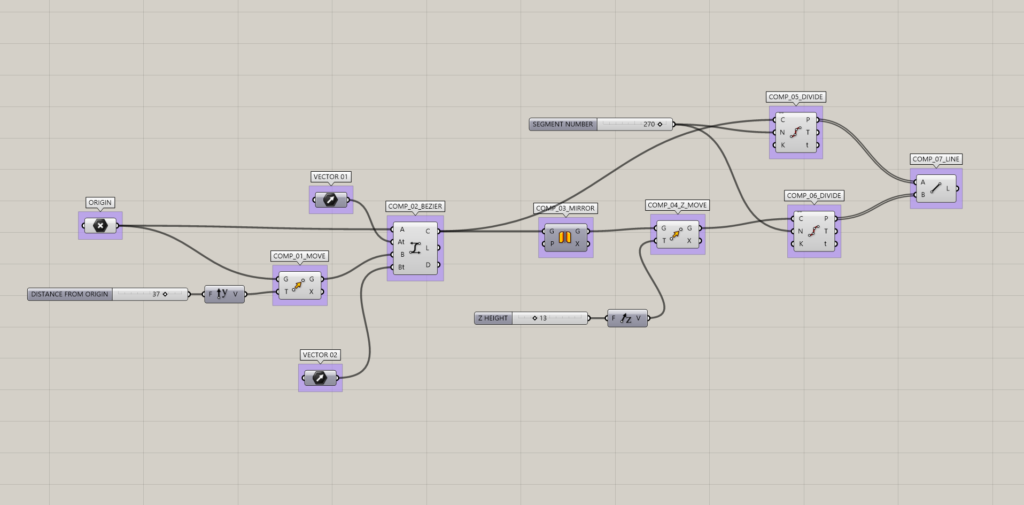Click the At input of COMP_02_BEZIER
The width and height of the screenshot is (1024, 505).
click(x=400, y=242)
